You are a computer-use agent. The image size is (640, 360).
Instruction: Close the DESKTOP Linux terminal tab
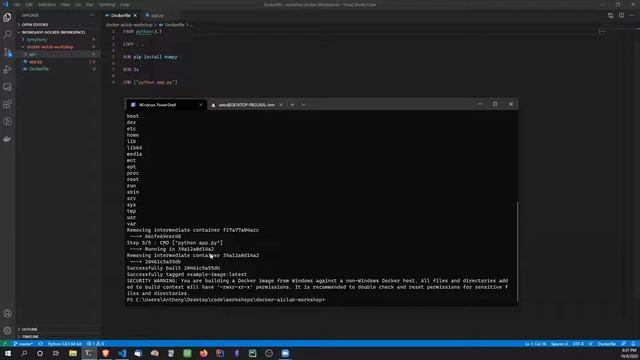281,104
